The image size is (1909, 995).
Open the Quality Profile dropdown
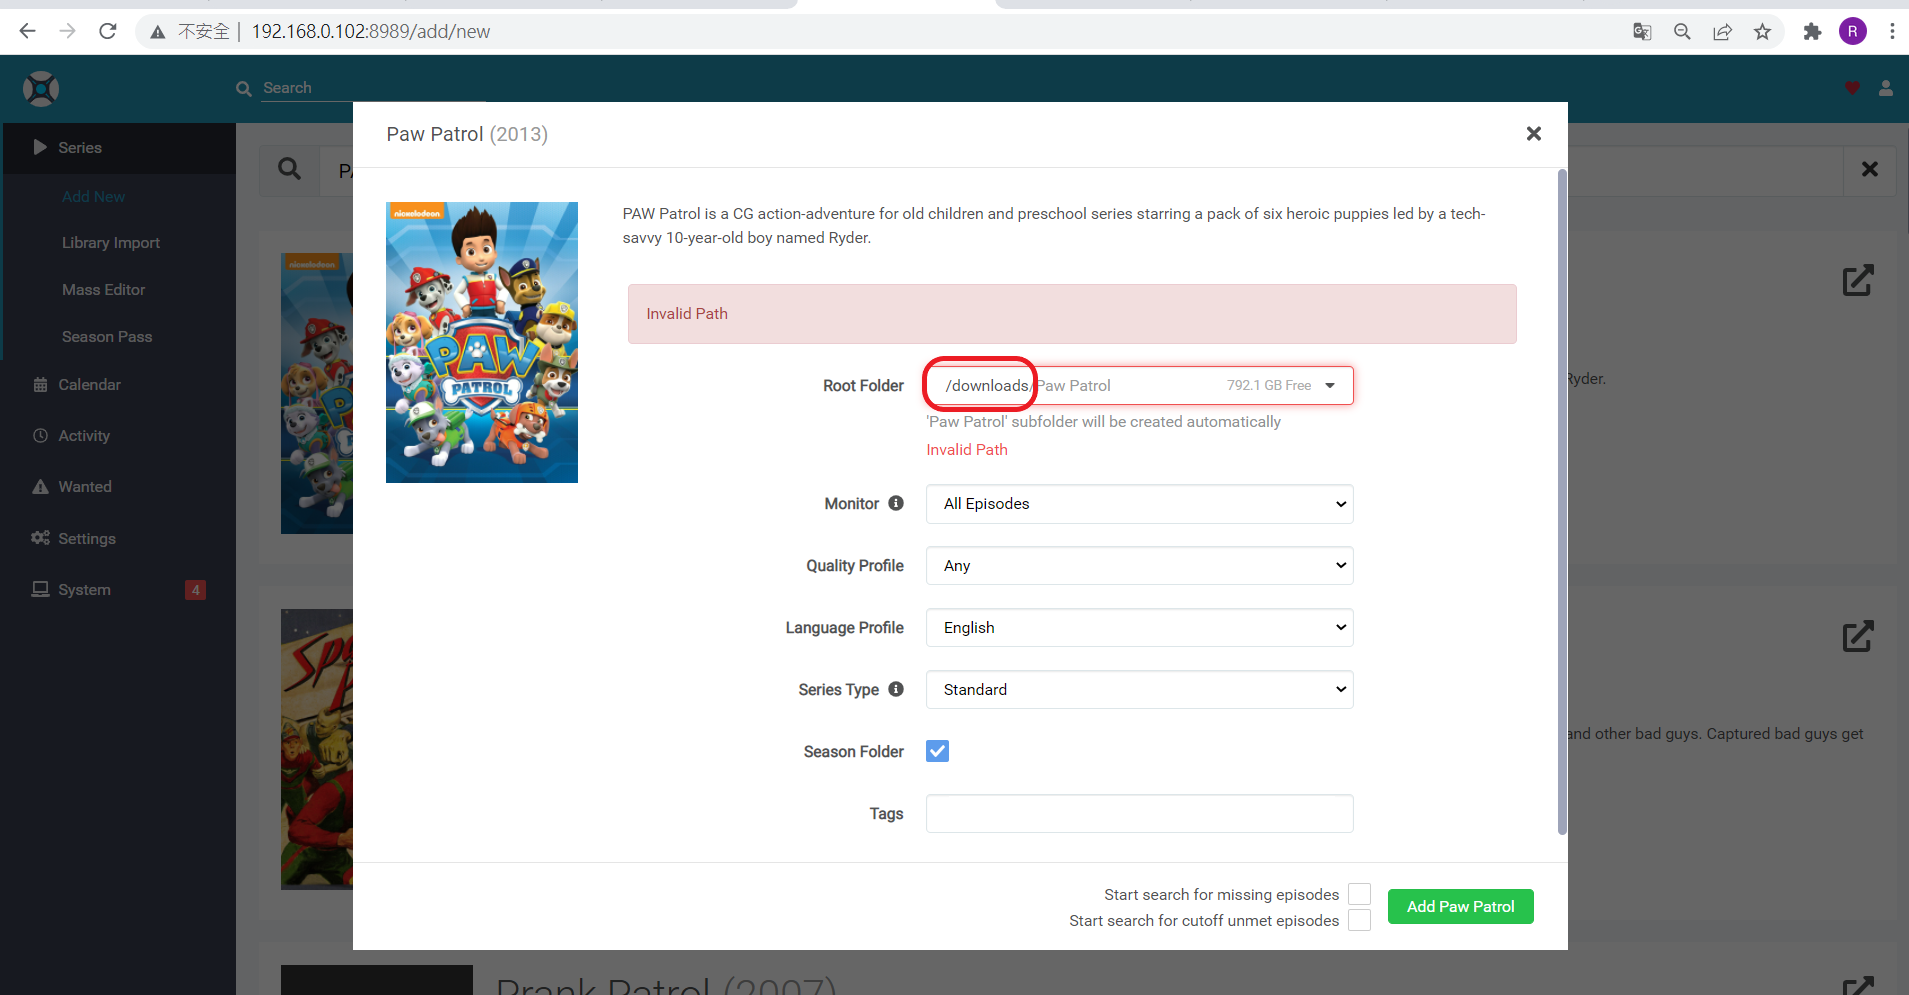pyautogui.click(x=1140, y=566)
